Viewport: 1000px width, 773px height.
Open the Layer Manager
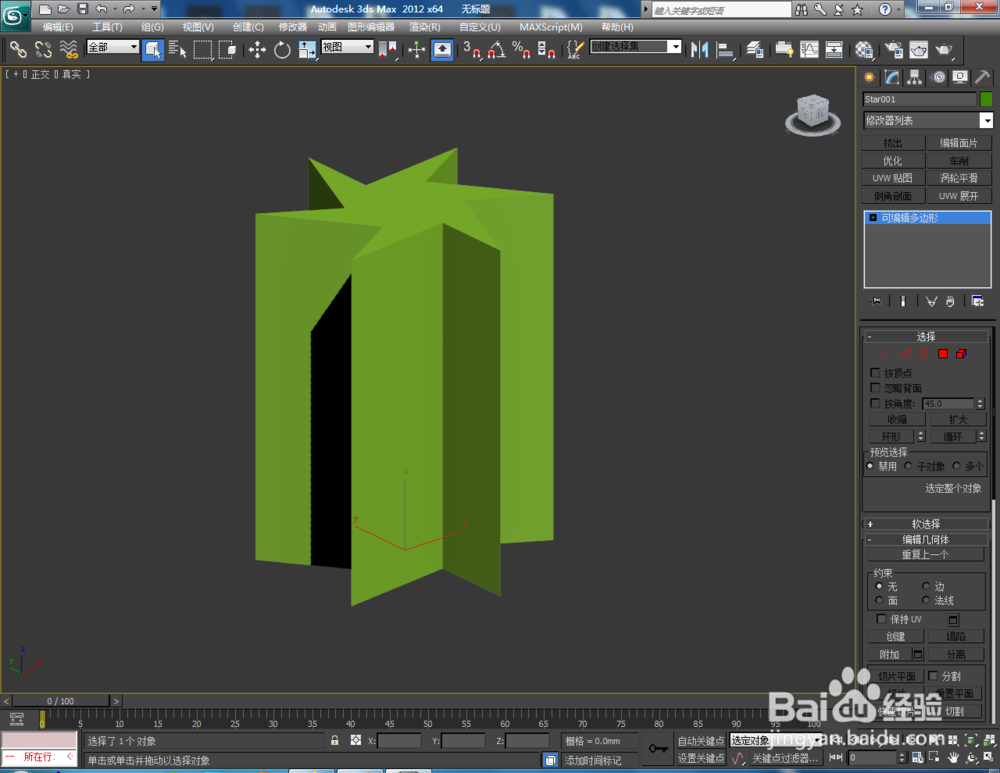[755, 49]
